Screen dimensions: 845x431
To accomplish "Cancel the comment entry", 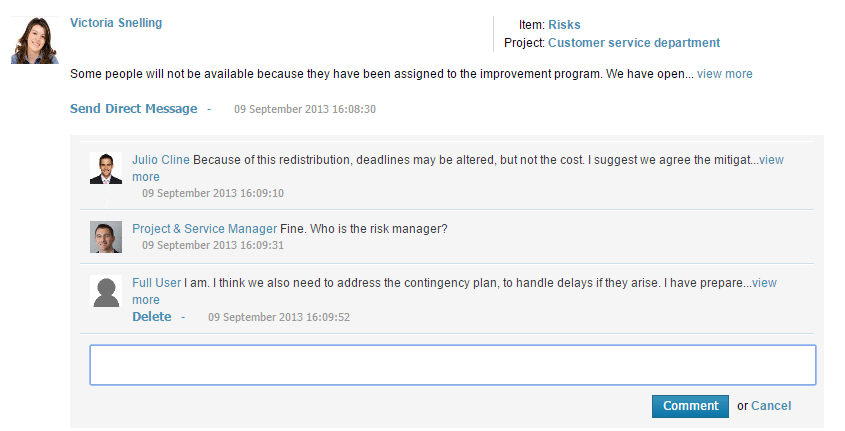I will point(771,406).
